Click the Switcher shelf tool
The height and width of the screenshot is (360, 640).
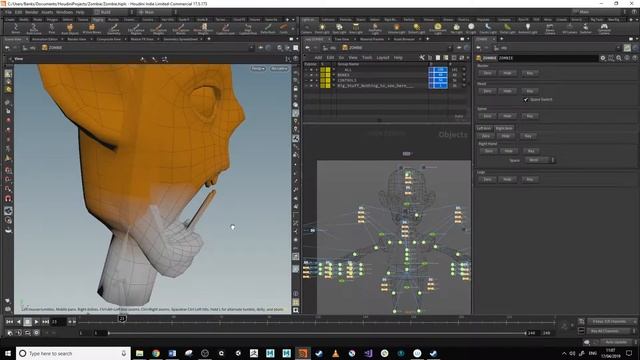pyautogui.click(x=585, y=29)
